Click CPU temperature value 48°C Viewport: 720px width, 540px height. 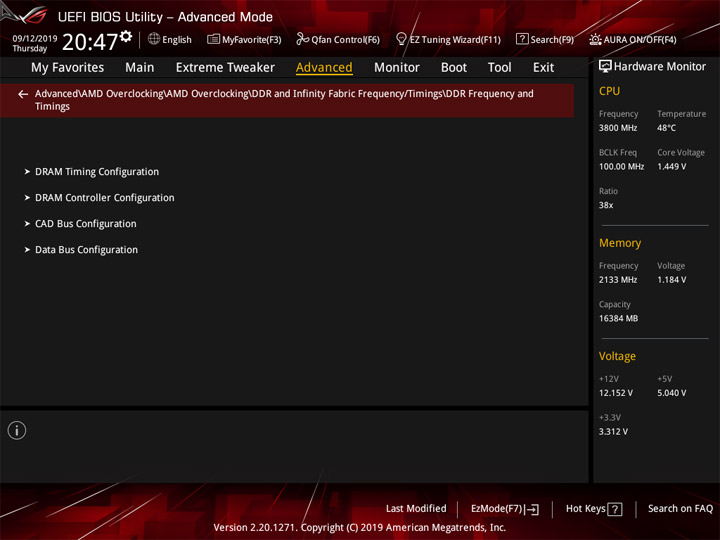point(666,128)
